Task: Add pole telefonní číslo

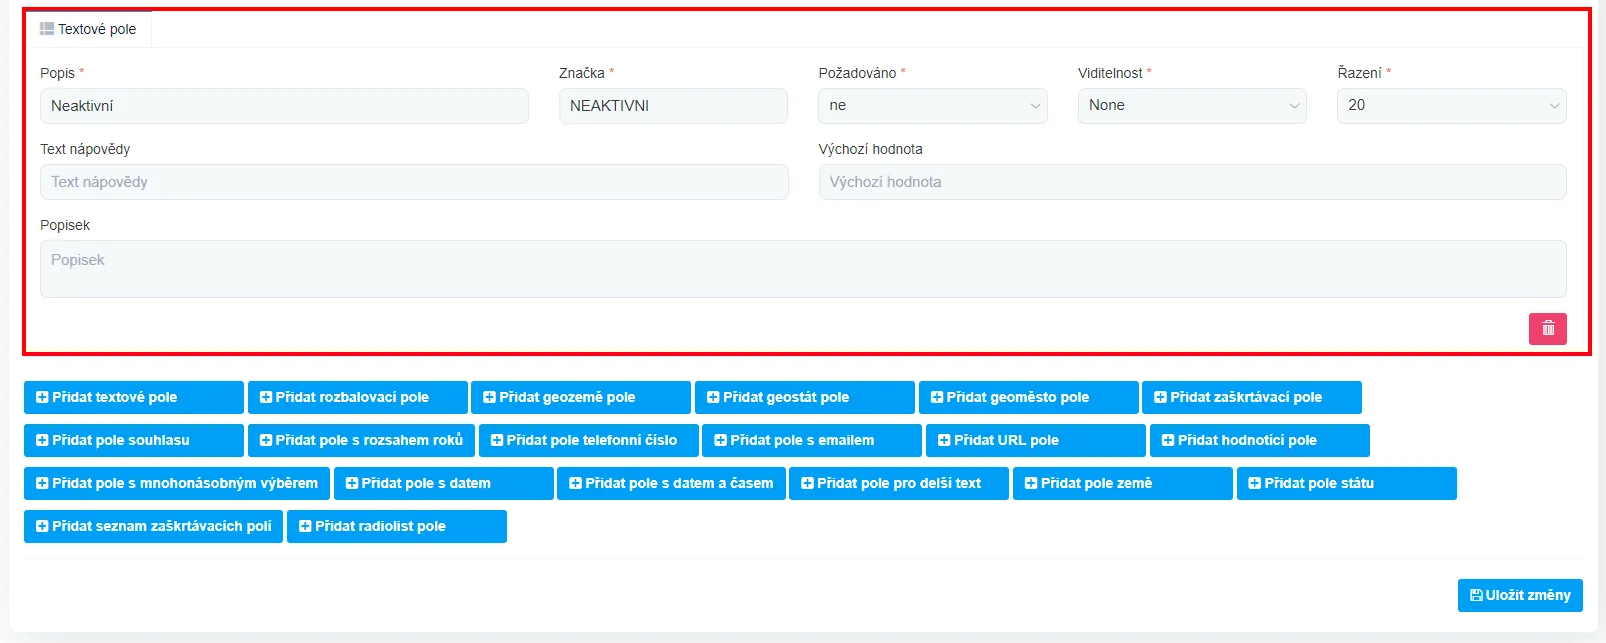Action: click(588, 440)
